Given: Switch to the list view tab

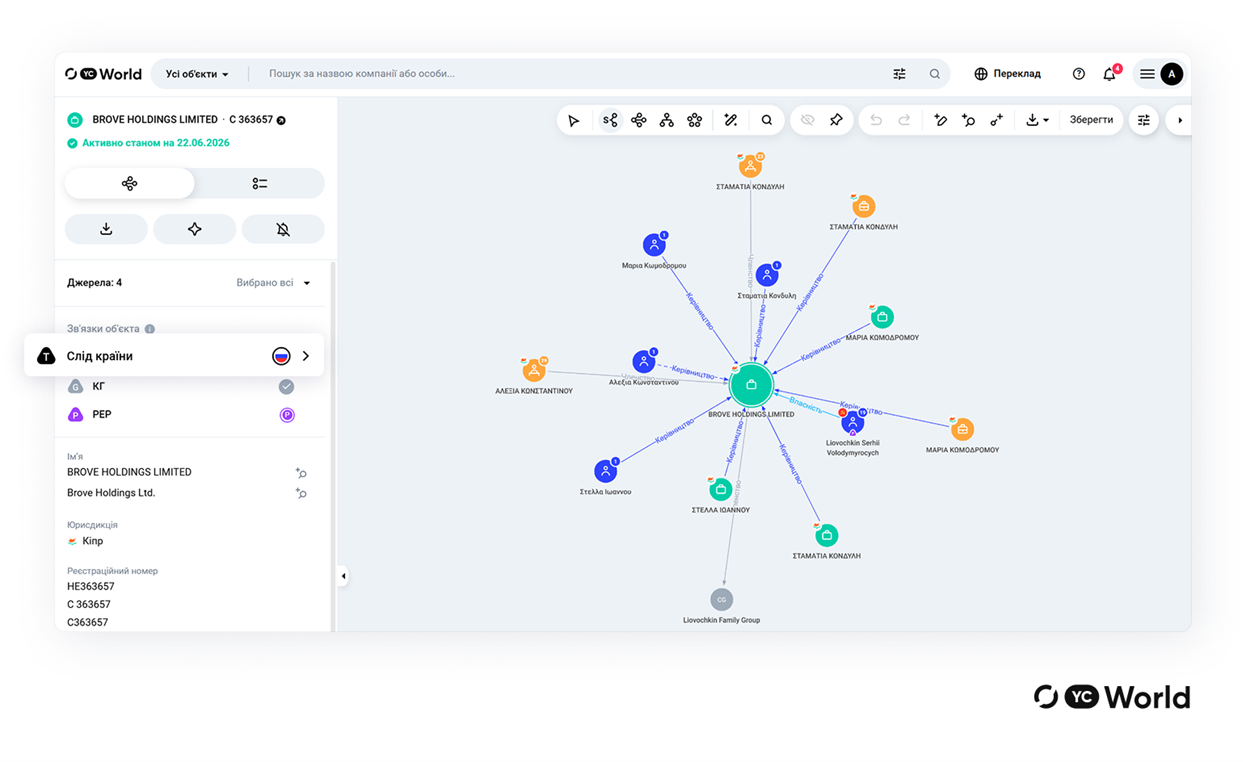Looking at the screenshot, I should point(260,184).
